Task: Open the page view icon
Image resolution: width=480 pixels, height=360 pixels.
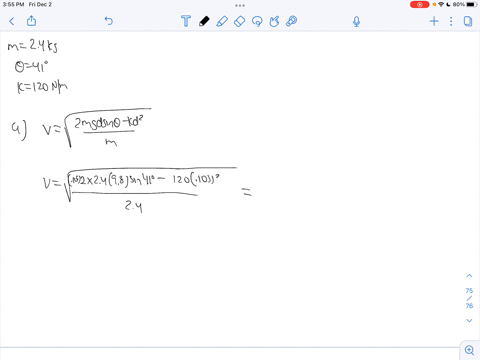Action: (x=468, y=21)
